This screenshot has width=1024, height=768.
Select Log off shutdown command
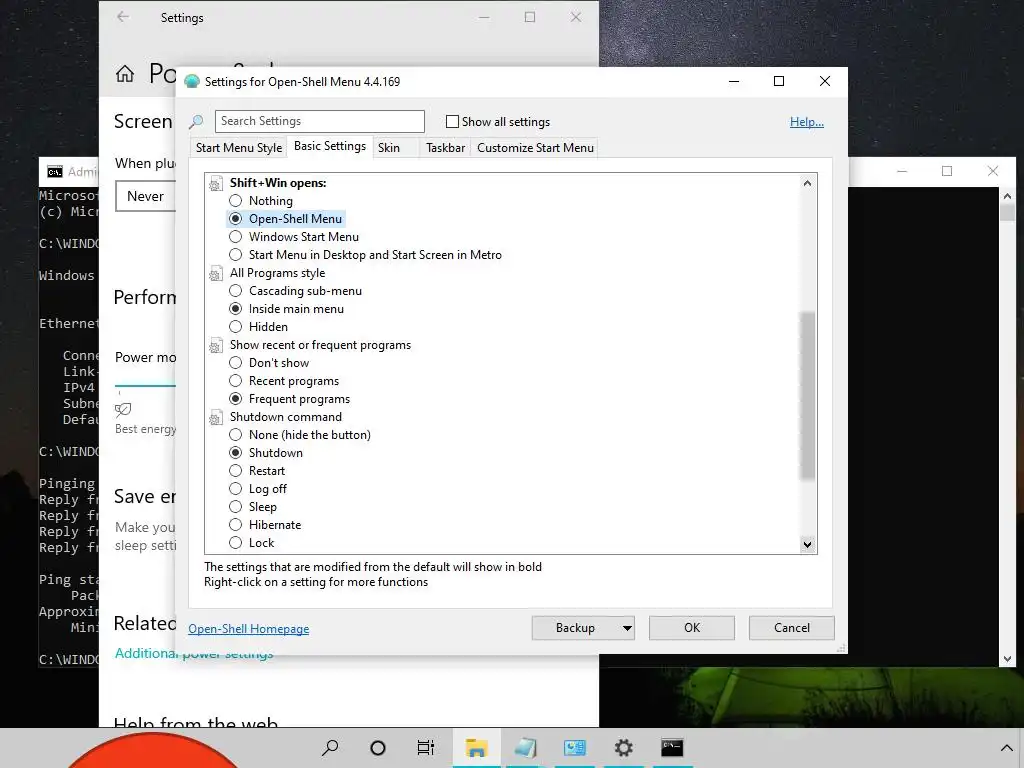pos(235,489)
